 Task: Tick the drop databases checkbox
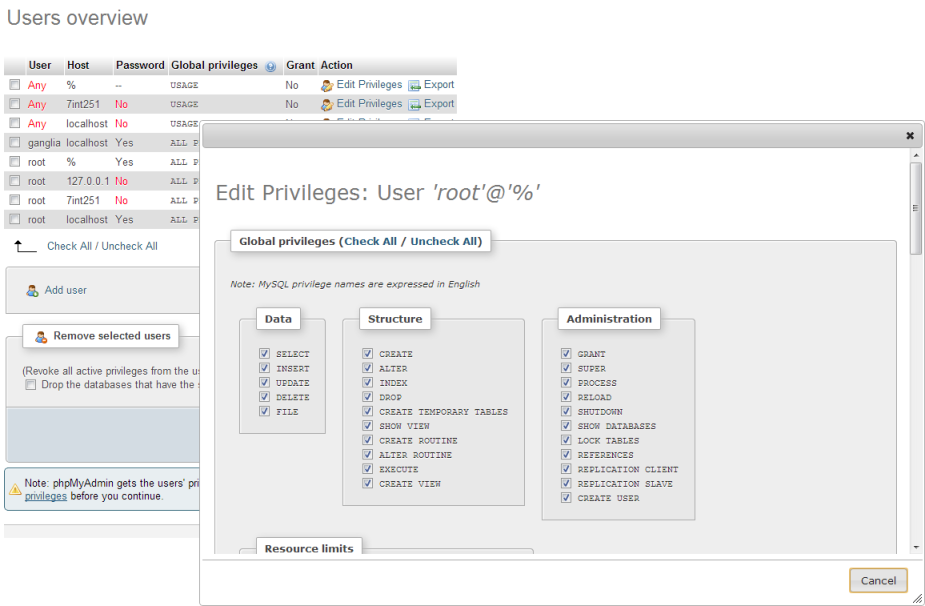pyautogui.click(x=31, y=384)
